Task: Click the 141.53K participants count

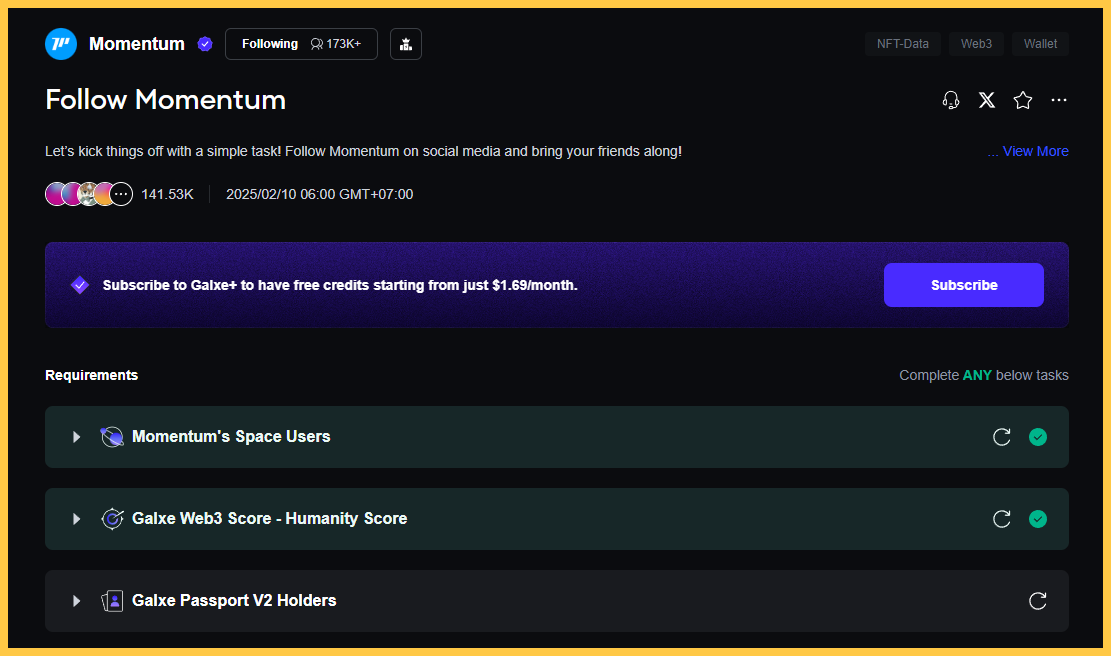Action: click(x=167, y=194)
